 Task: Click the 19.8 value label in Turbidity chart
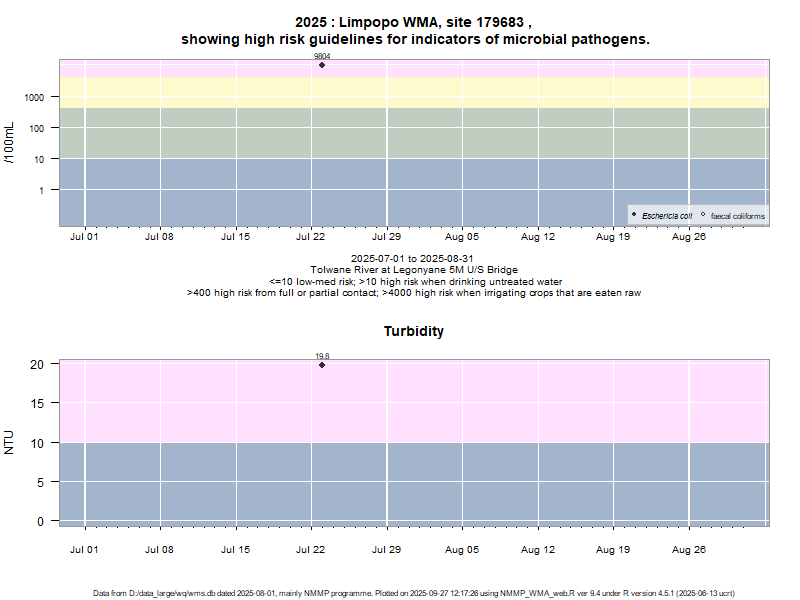tap(322, 356)
